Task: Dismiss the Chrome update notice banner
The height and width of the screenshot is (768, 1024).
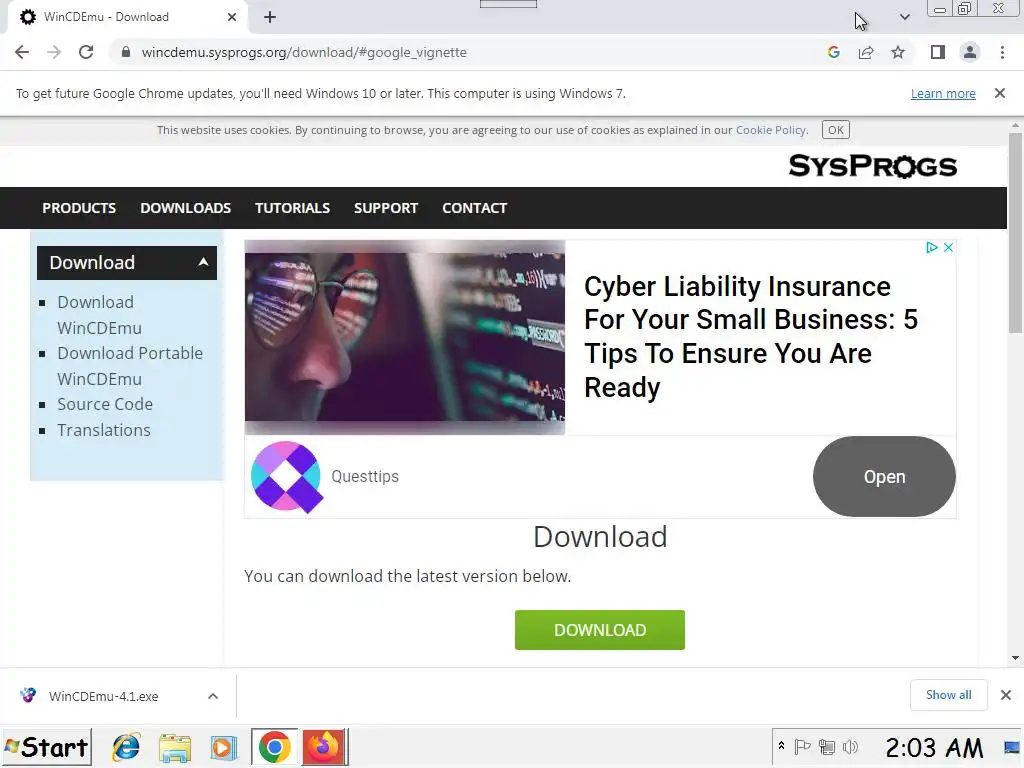Action: (1000, 93)
